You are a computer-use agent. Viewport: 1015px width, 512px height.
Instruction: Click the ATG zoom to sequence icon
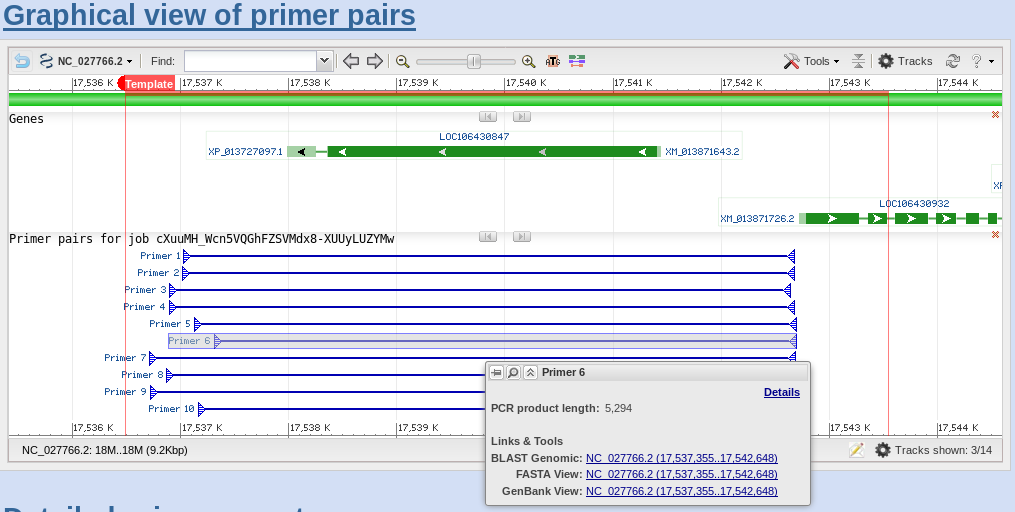pyautogui.click(x=553, y=61)
